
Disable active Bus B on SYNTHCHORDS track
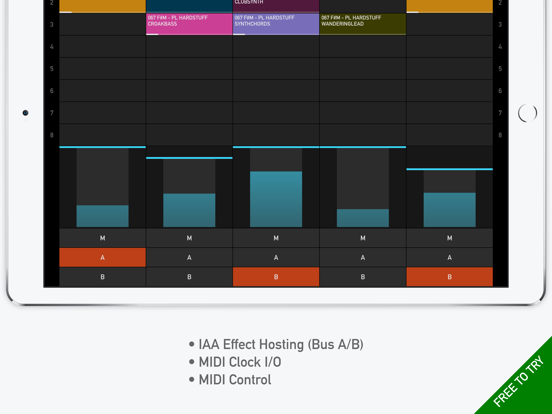point(276,277)
